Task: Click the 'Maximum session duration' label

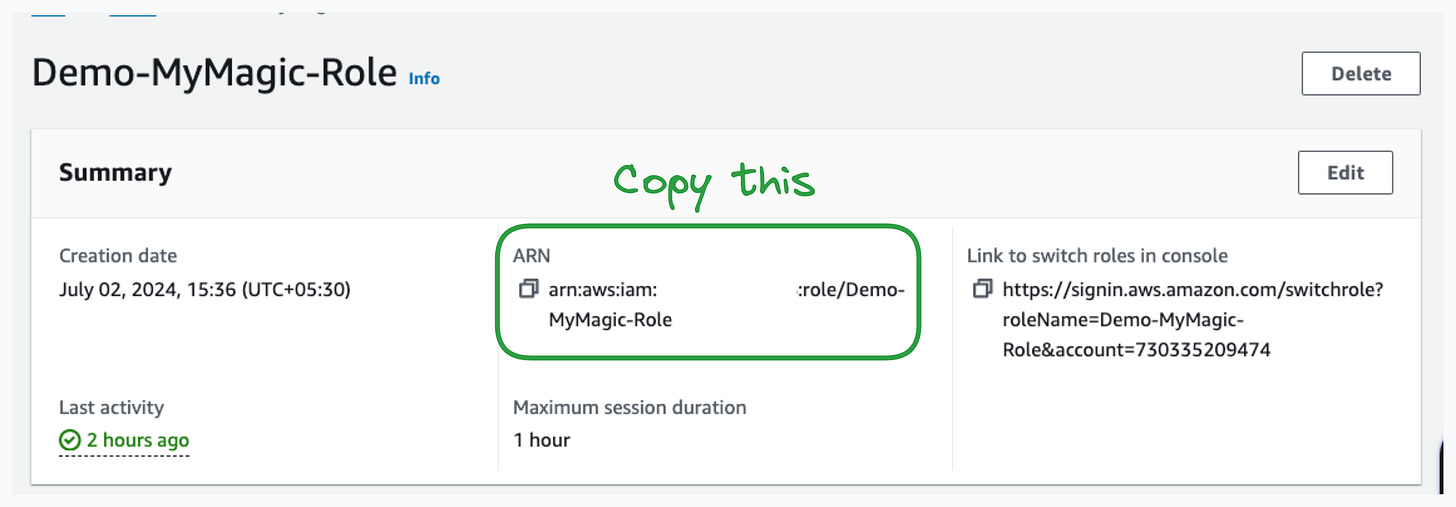Action: coord(630,407)
